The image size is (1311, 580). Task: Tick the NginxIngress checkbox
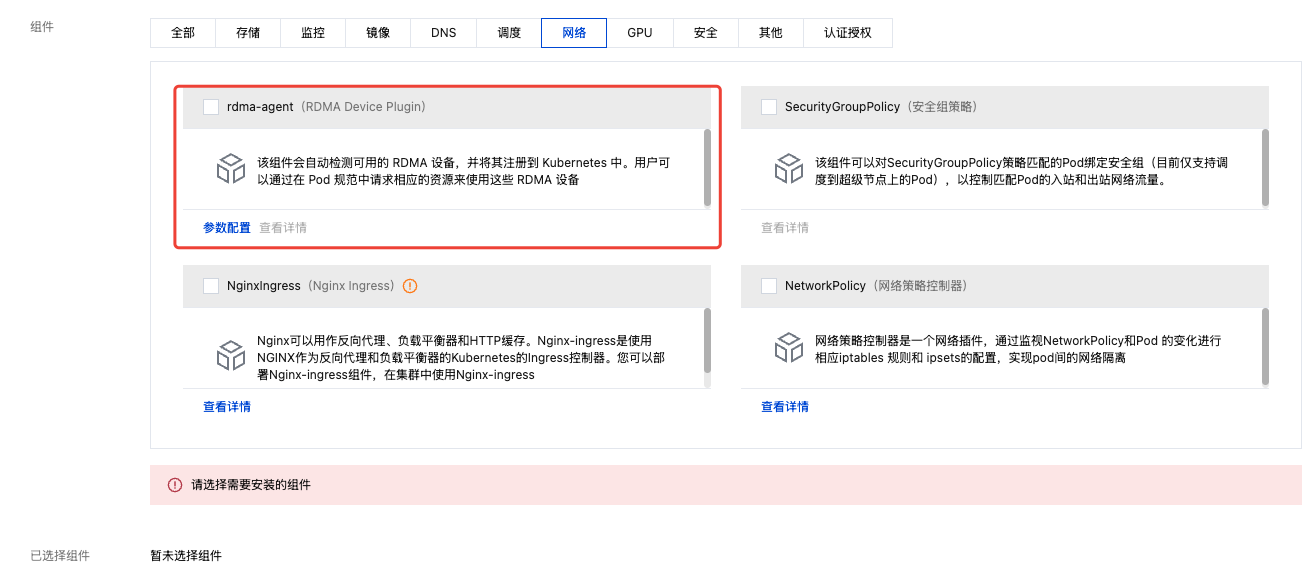coord(211,286)
